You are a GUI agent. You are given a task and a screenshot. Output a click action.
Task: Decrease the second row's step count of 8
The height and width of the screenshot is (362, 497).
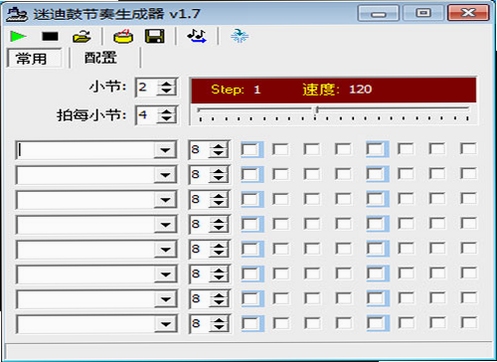coord(219,178)
